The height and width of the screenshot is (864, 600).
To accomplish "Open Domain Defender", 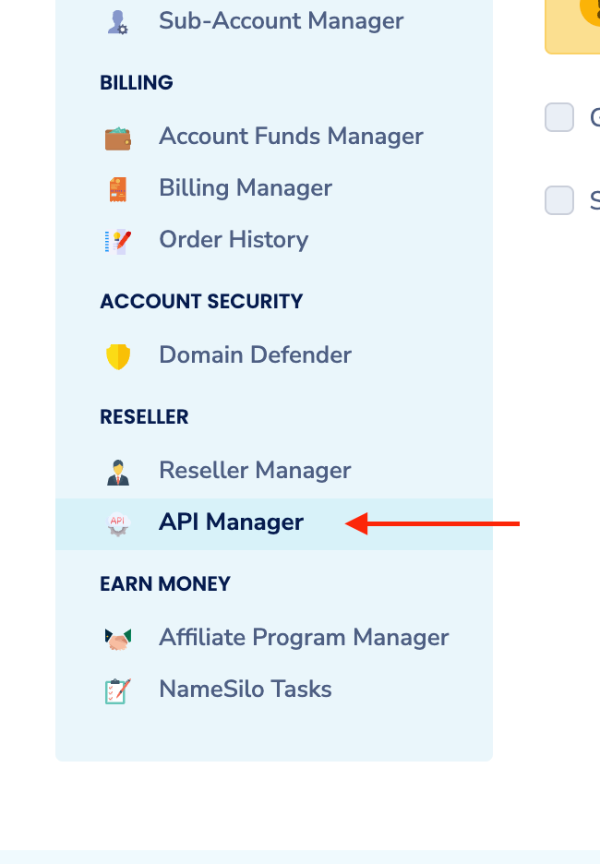I will (255, 355).
